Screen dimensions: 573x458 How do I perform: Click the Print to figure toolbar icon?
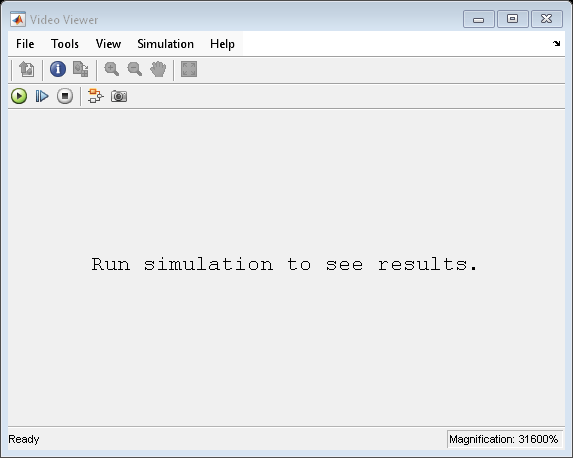point(26,69)
